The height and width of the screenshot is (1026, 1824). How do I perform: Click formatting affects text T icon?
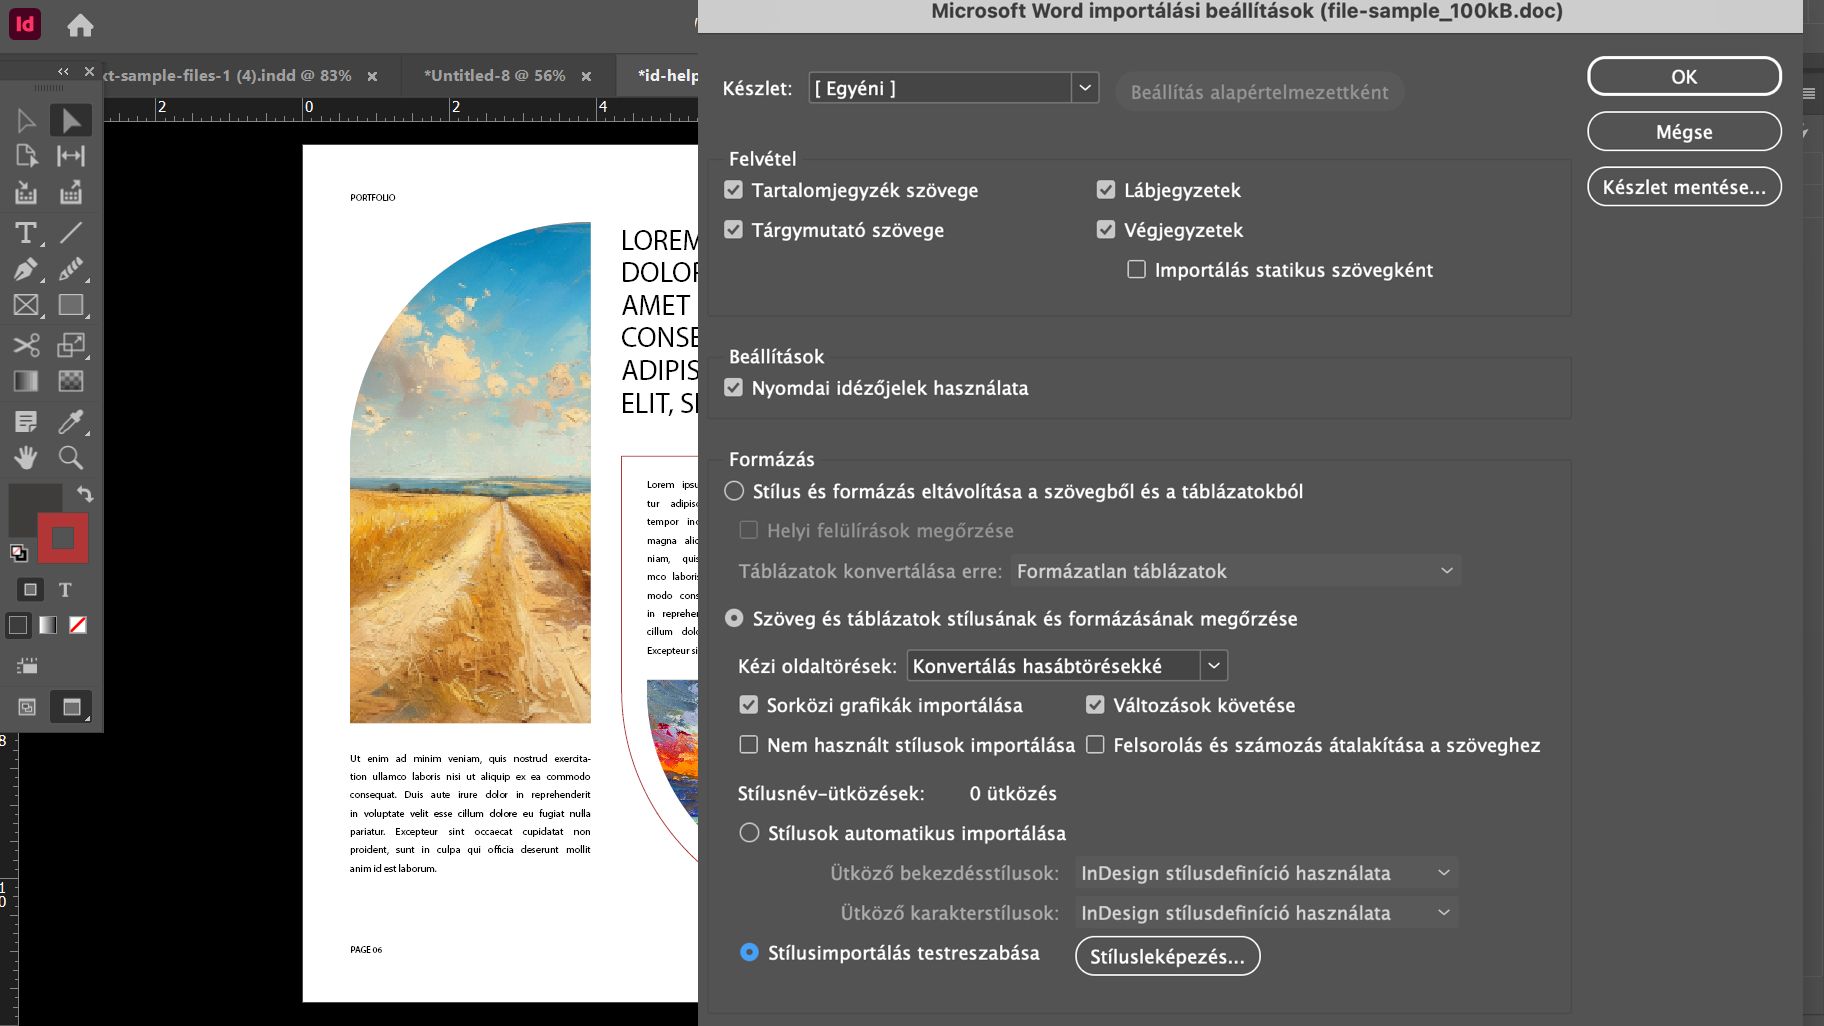(65, 590)
